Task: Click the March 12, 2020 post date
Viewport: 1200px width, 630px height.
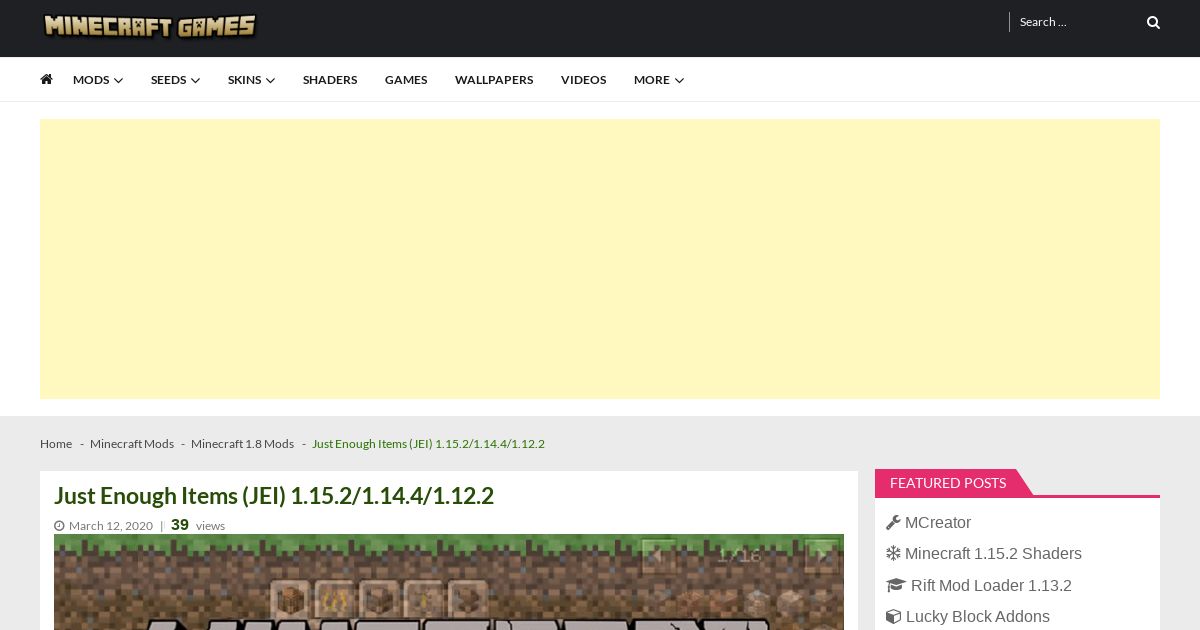Action: point(111,526)
